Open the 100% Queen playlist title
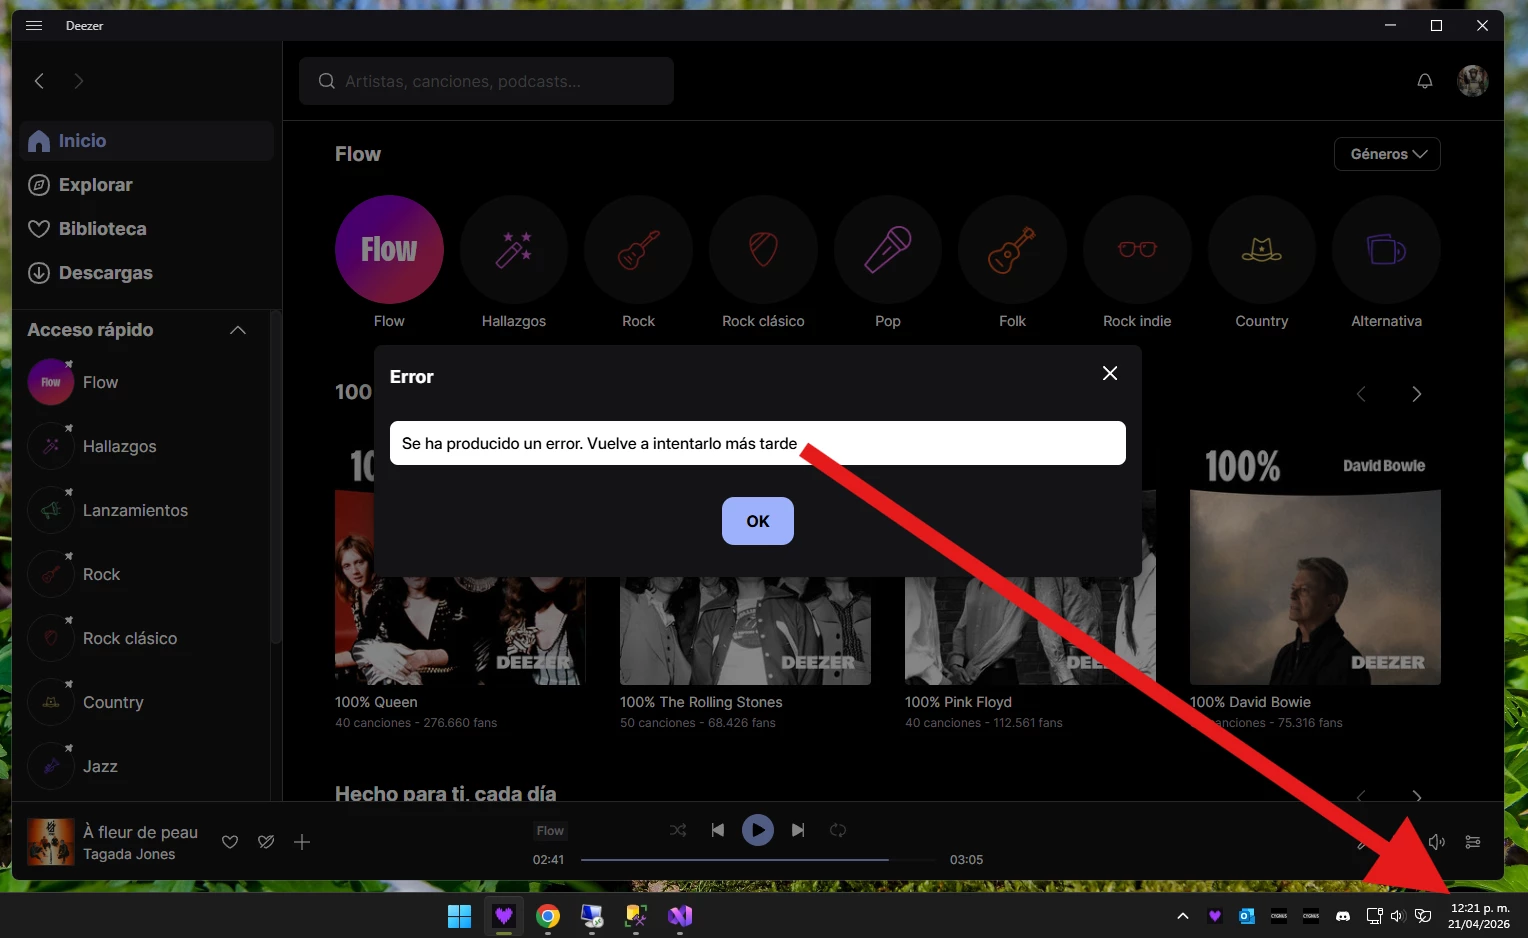The image size is (1528, 938). coord(376,702)
